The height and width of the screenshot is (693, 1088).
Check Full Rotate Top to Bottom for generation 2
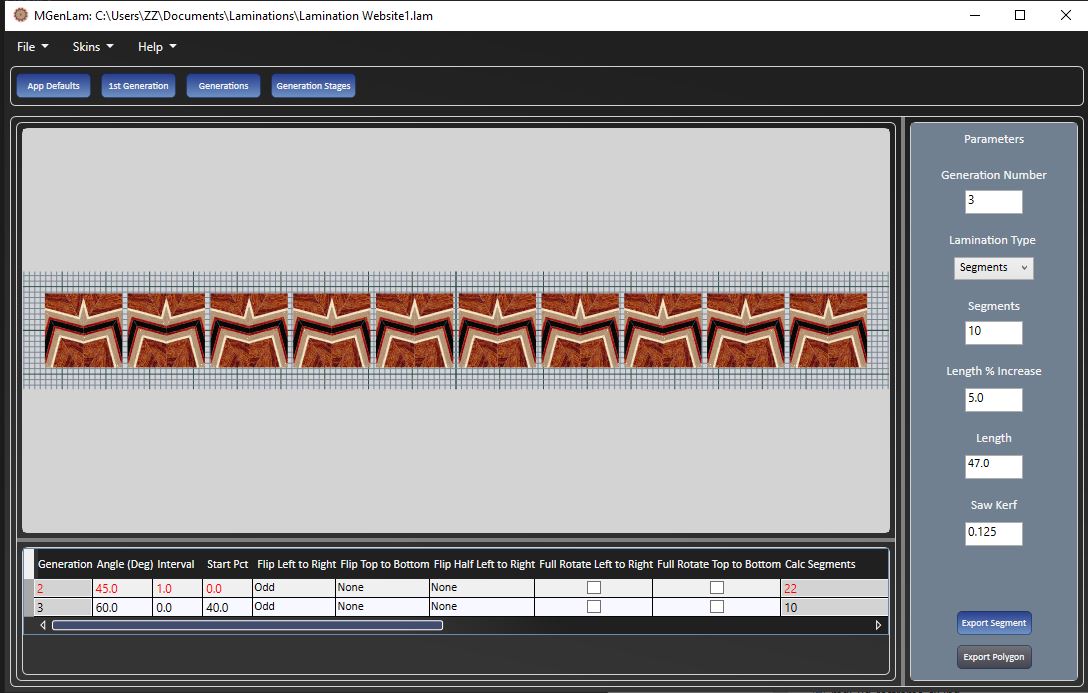[x=716, y=588]
